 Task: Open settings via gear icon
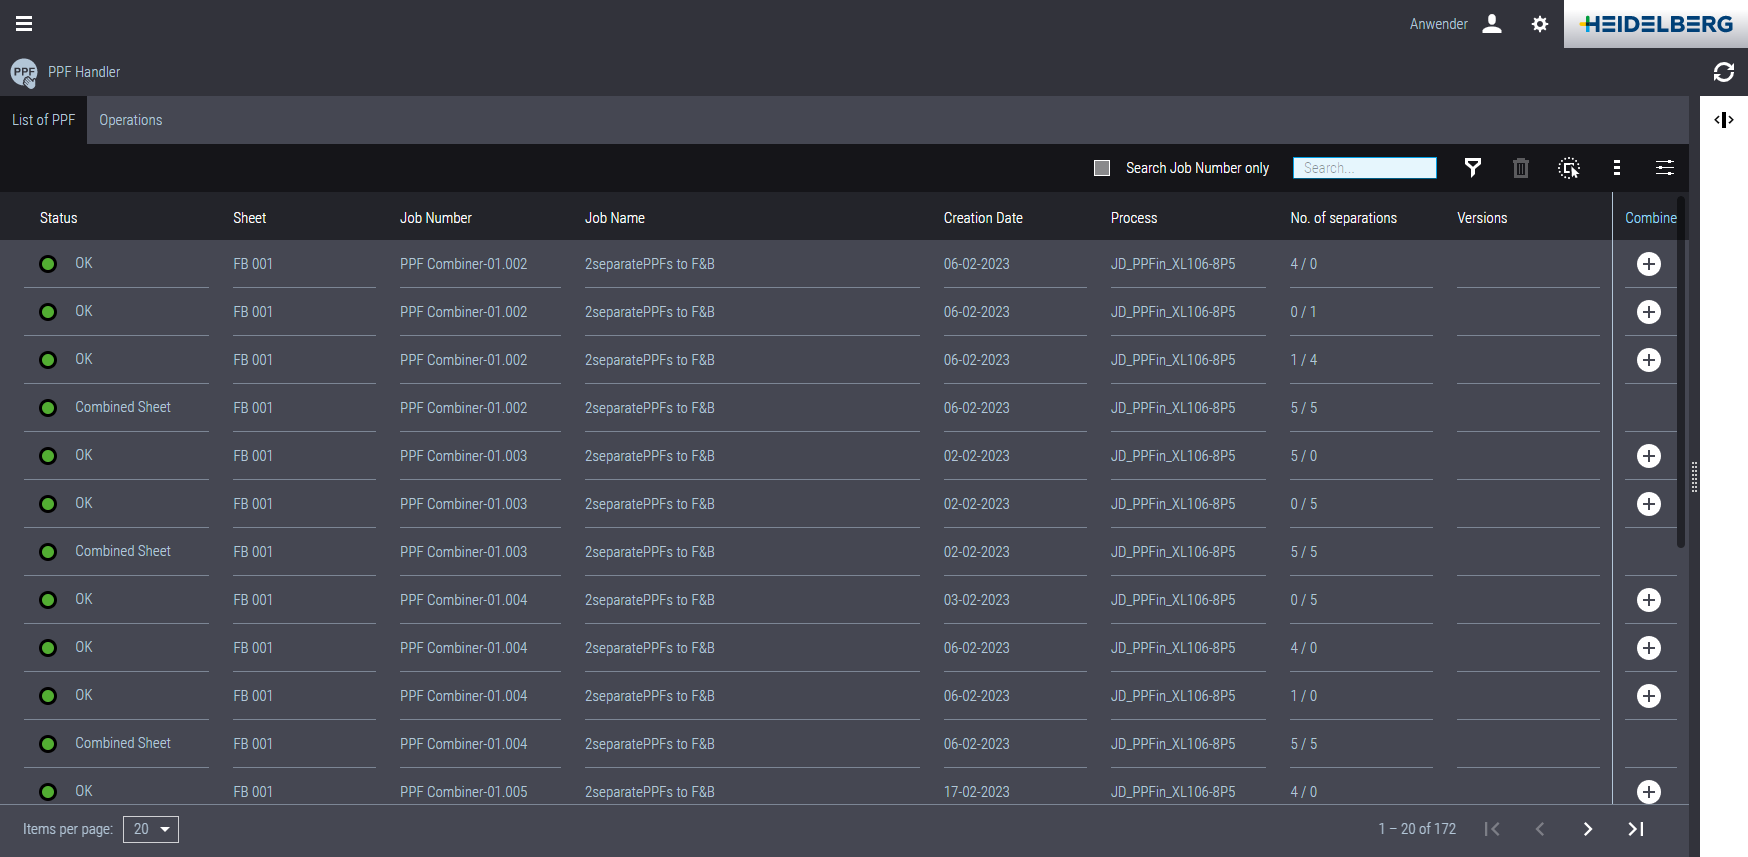coord(1540,24)
